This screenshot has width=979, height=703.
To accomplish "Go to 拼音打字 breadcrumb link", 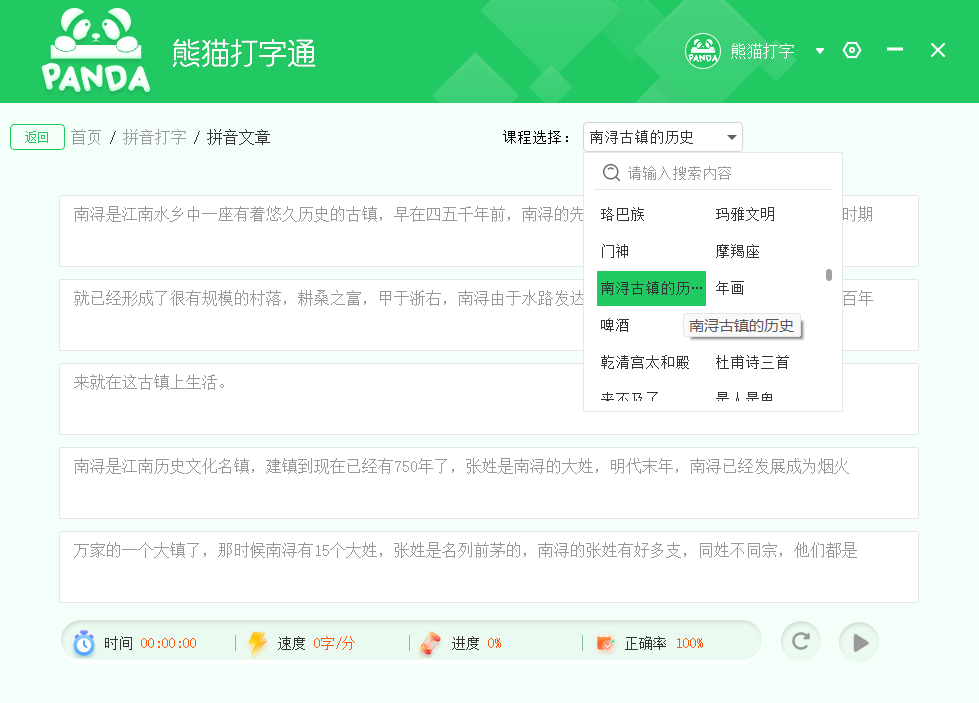I will pos(154,137).
